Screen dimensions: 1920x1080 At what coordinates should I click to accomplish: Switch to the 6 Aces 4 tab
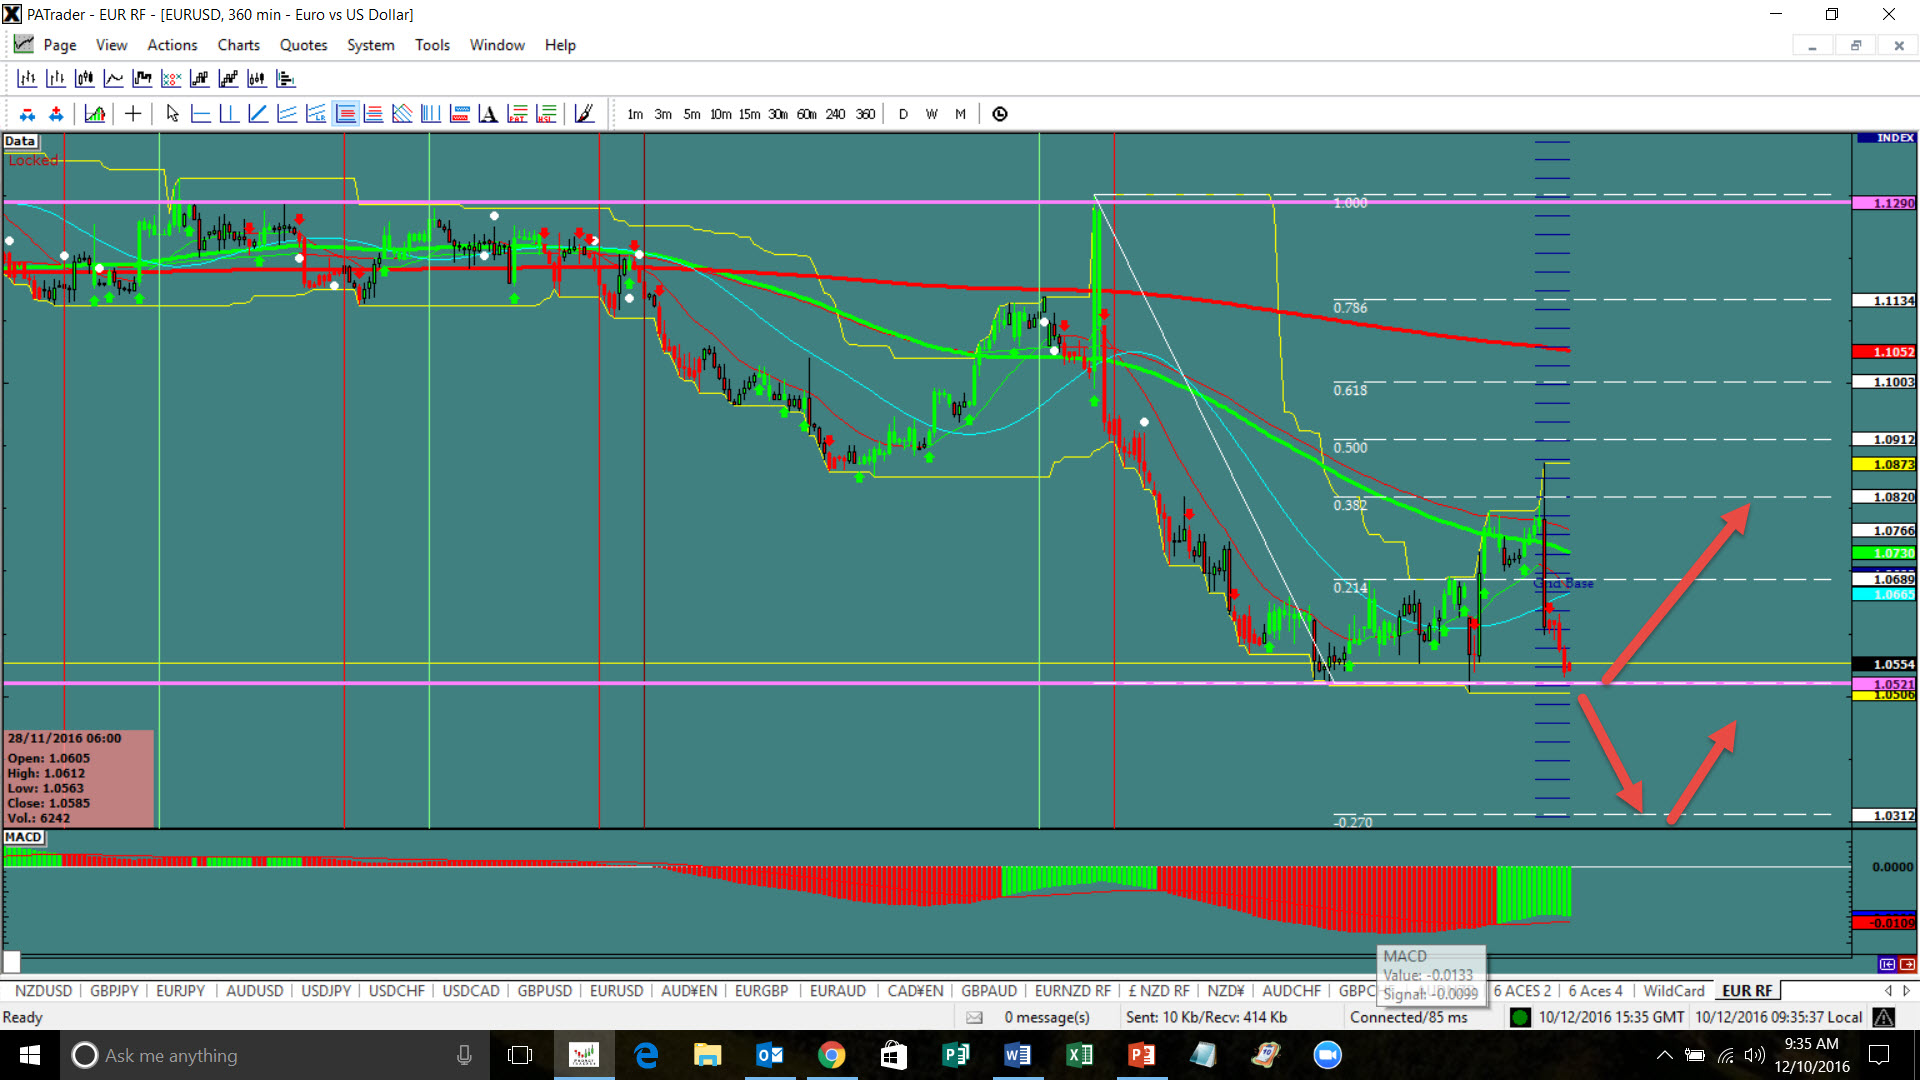[1595, 991]
